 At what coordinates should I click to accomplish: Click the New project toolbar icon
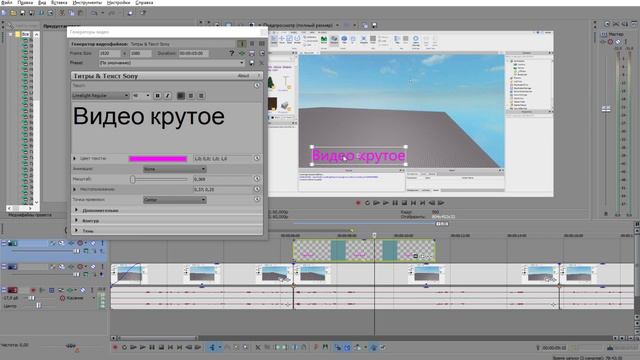[x=4, y=13]
